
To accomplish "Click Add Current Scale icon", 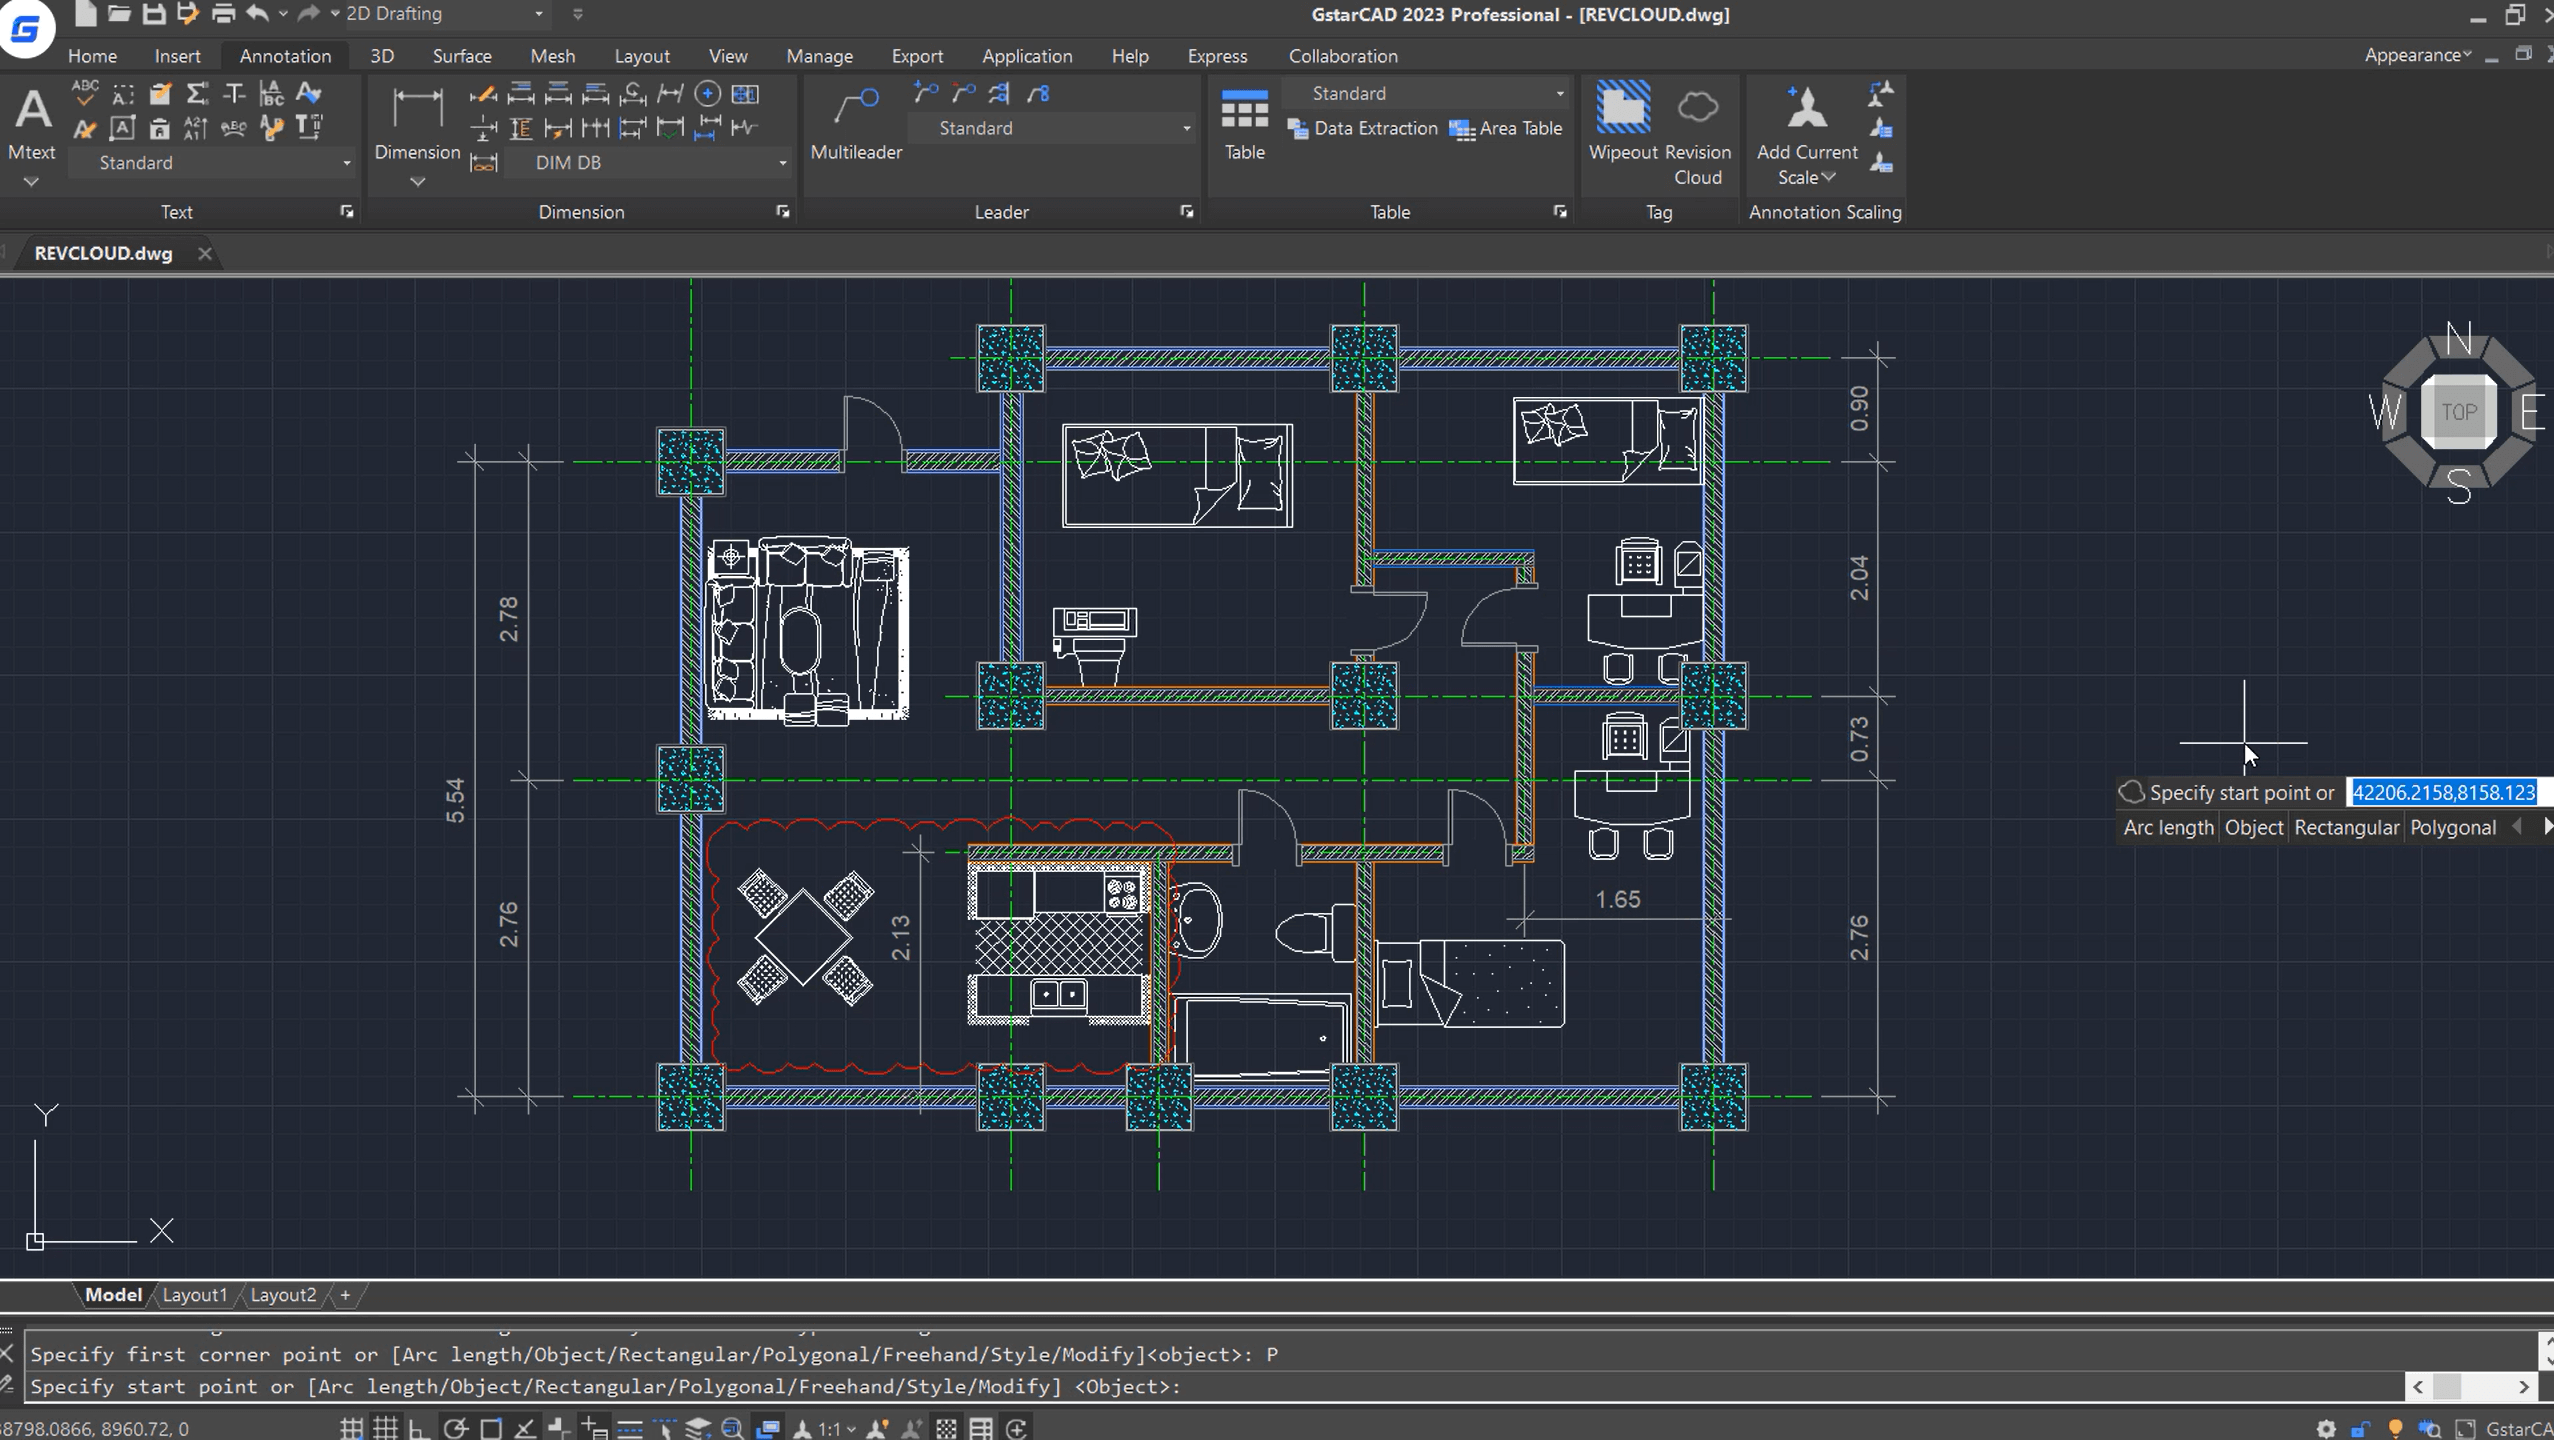I will (x=1806, y=135).
